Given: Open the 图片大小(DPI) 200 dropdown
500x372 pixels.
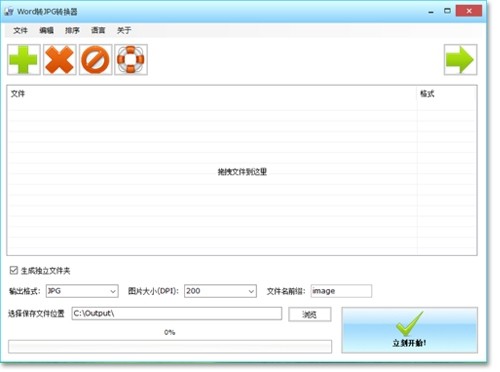Looking at the screenshot, I should (x=220, y=291).
